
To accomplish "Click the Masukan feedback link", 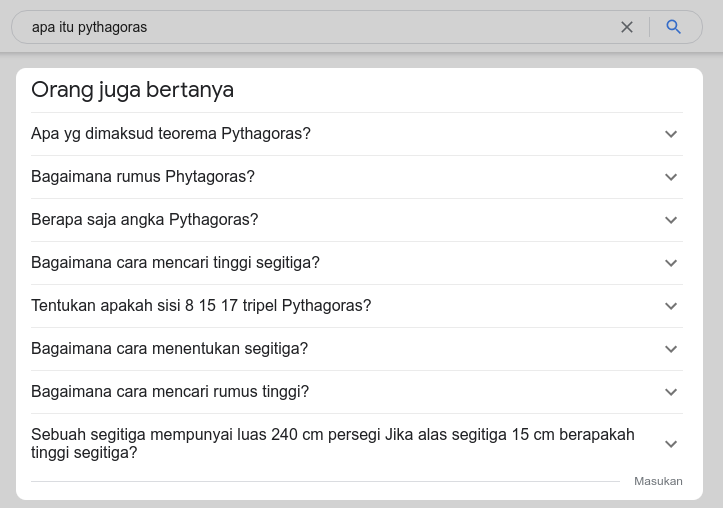I will pos(658,481).
